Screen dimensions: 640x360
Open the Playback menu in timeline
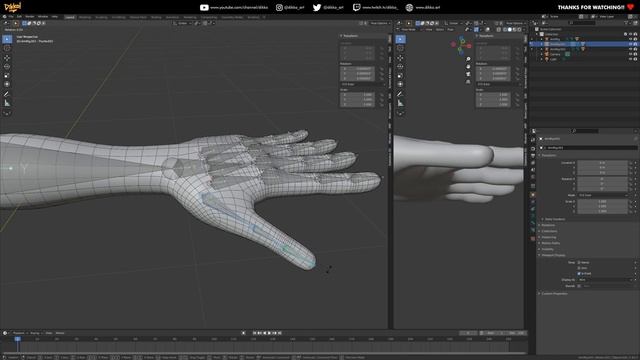tap(20, 333)
